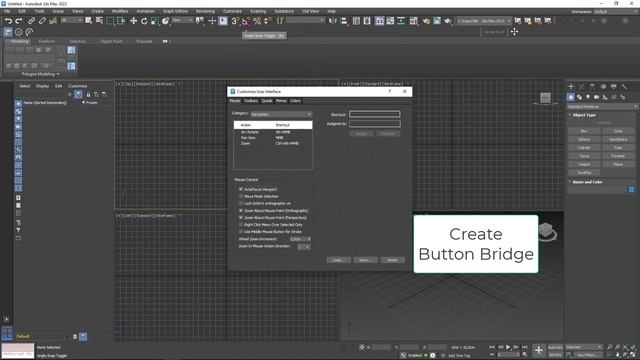Click the object color swatch in Name and Color
Viewport: 640px width, 360px height.
(631, 189)
